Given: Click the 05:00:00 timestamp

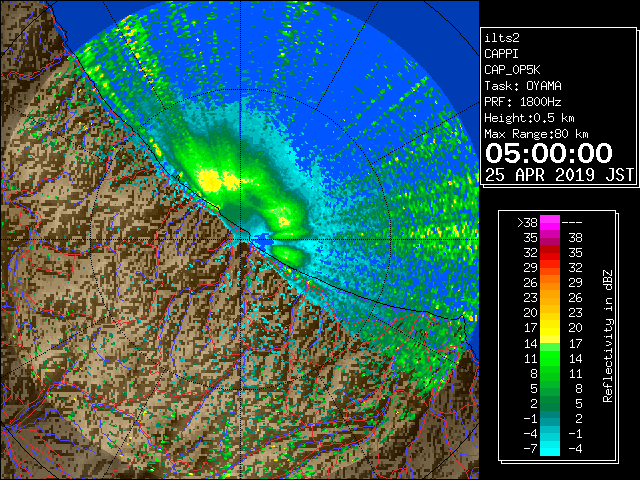Looking at the screenshot, I should coord(549,153).
